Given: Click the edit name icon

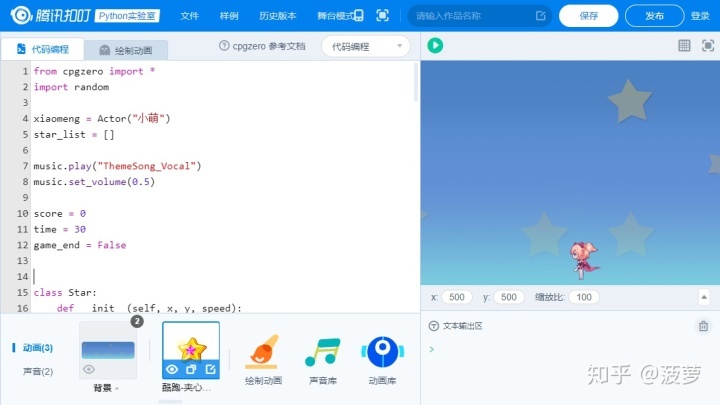Looking at the screenshot, I should 540,16.
